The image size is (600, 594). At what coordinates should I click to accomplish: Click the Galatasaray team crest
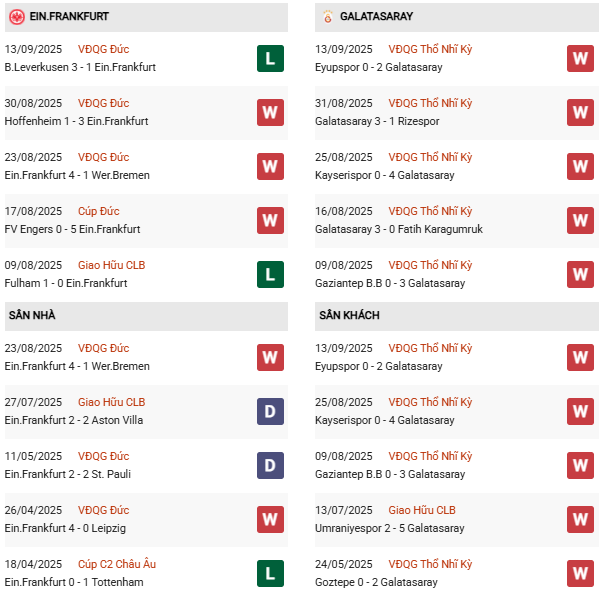(327, 16)
